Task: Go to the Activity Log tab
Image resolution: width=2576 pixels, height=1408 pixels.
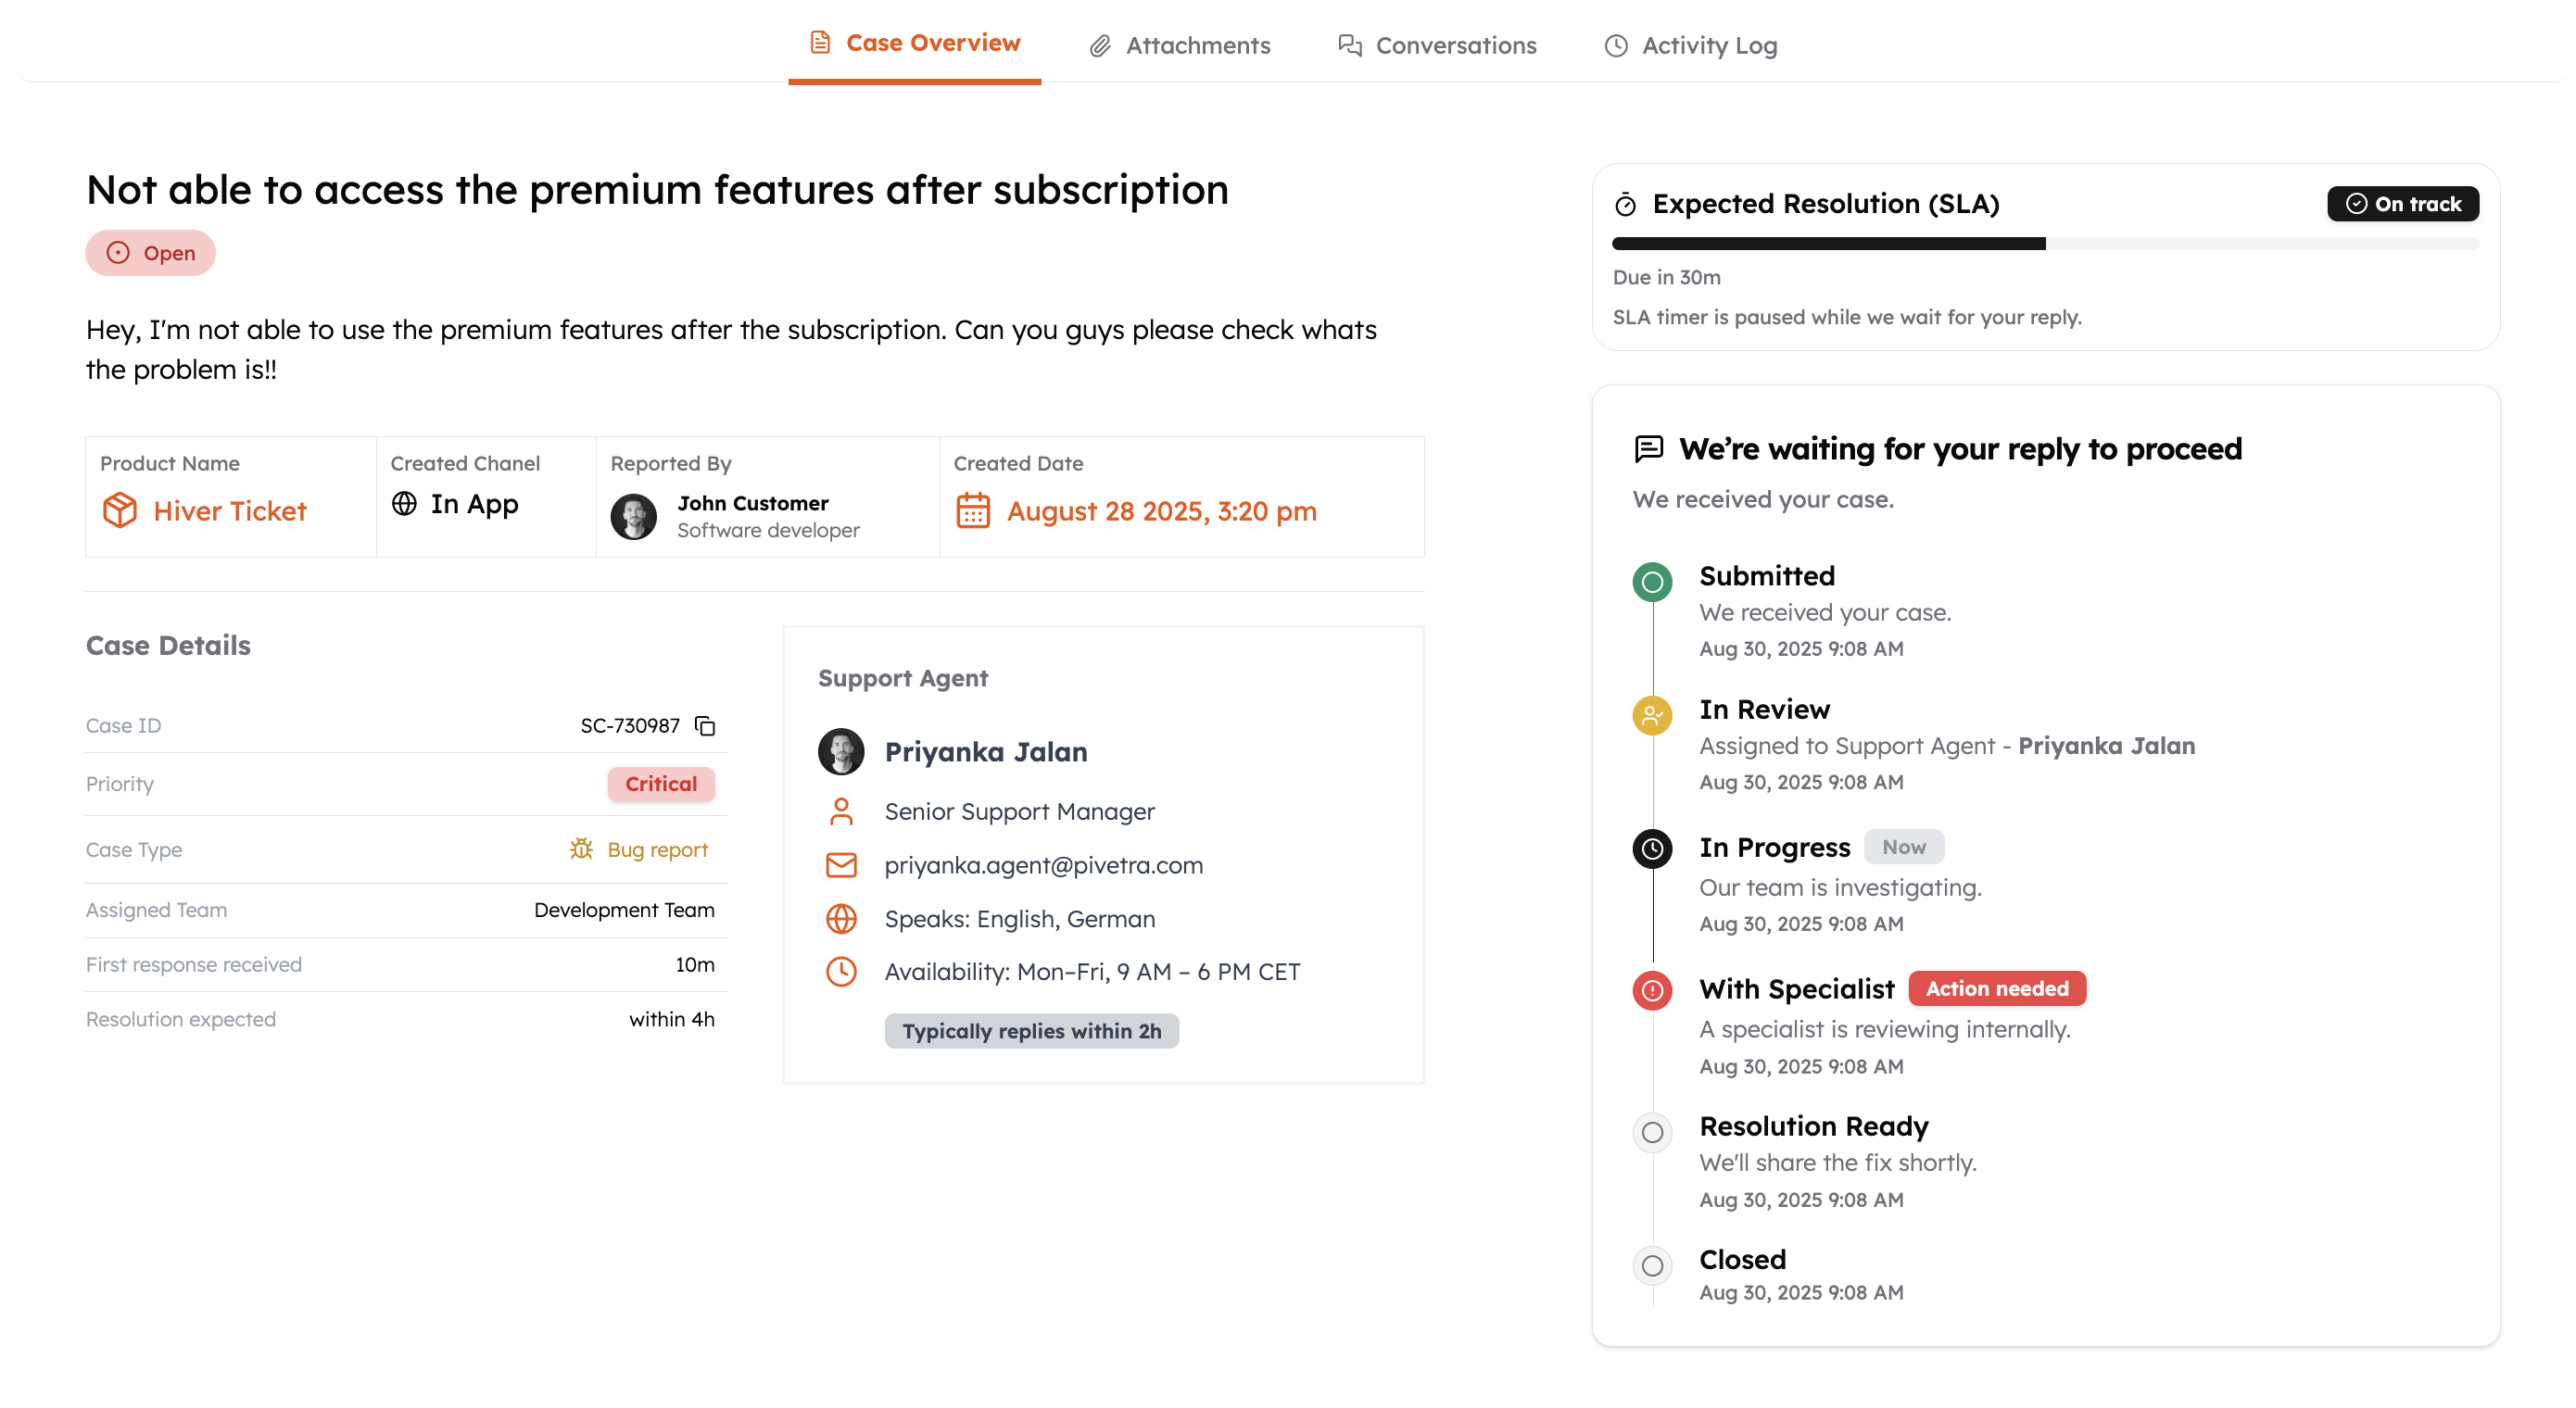Action: [x=1691, y=45]
